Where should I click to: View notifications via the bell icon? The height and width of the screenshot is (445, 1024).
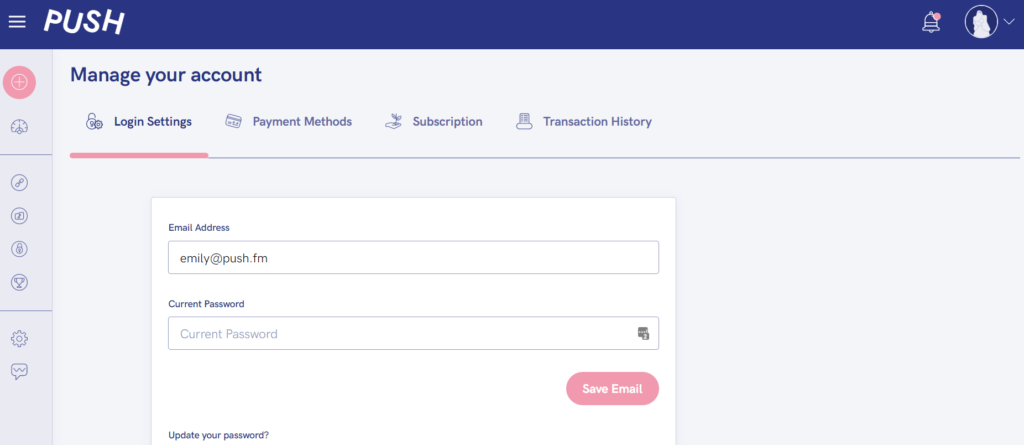[931, 22]
